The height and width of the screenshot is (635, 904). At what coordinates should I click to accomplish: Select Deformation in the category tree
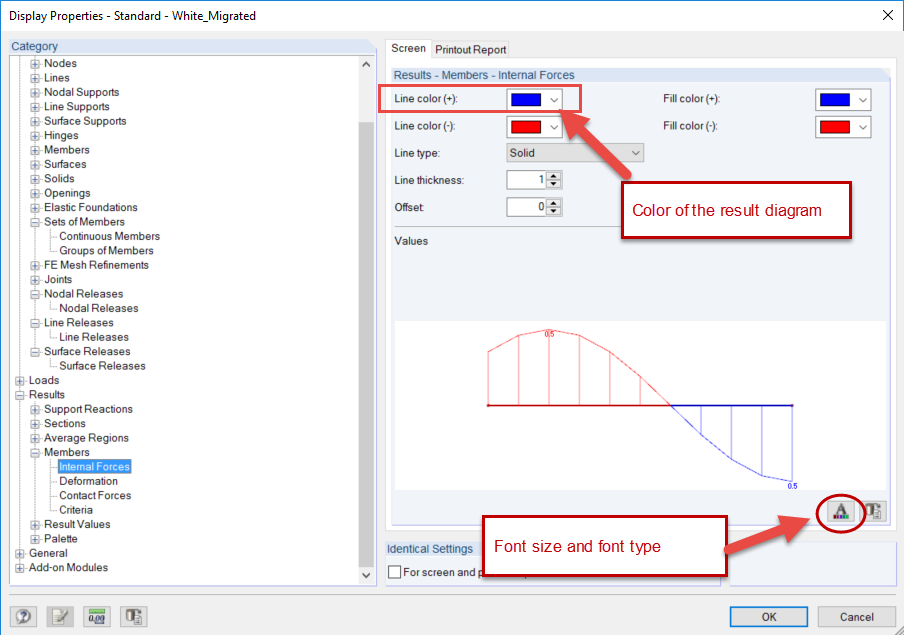(91, 480)
